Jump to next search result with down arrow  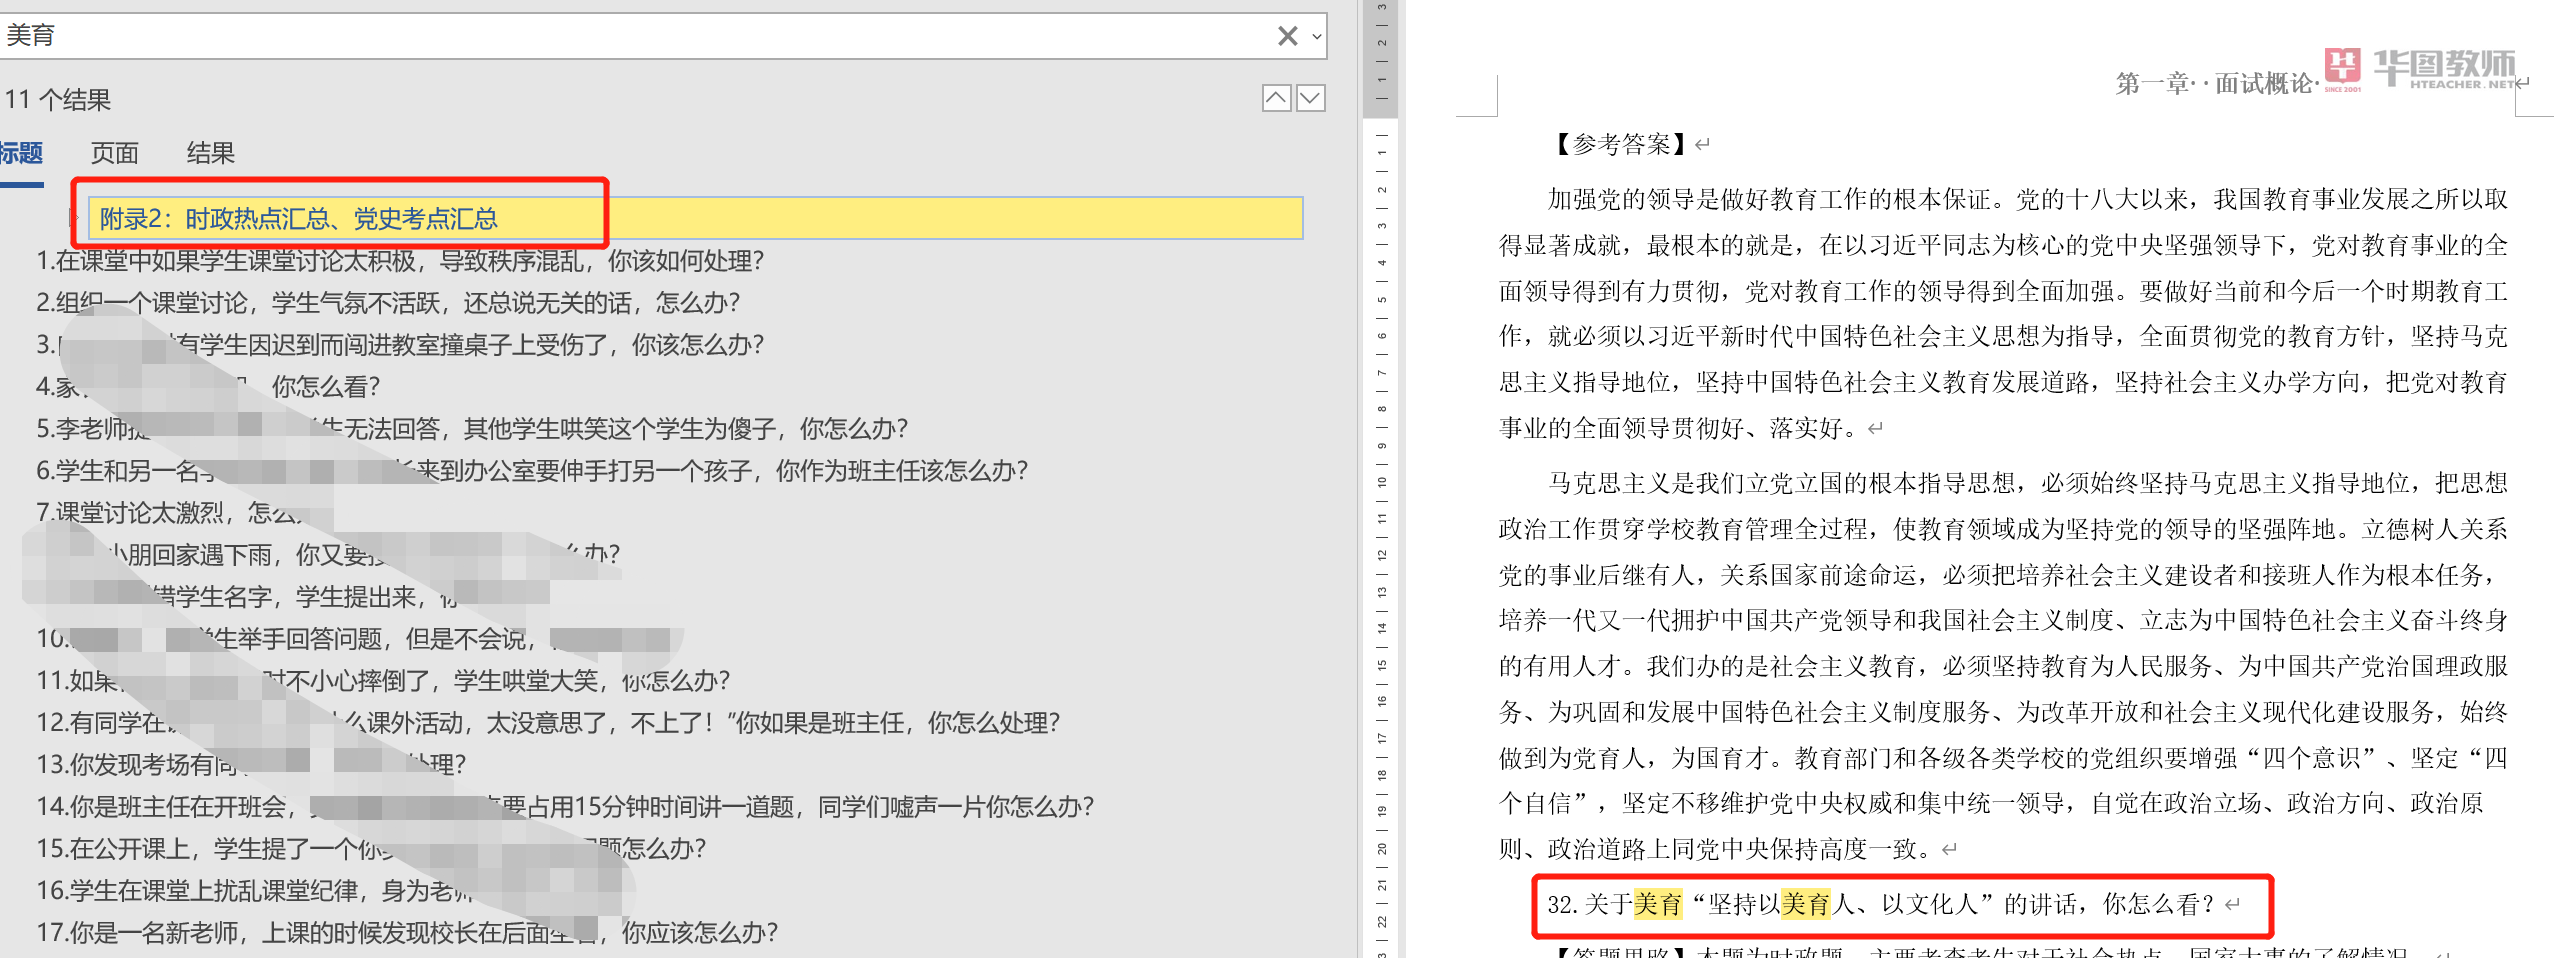pyautogui.click(x=1310, y=98)
